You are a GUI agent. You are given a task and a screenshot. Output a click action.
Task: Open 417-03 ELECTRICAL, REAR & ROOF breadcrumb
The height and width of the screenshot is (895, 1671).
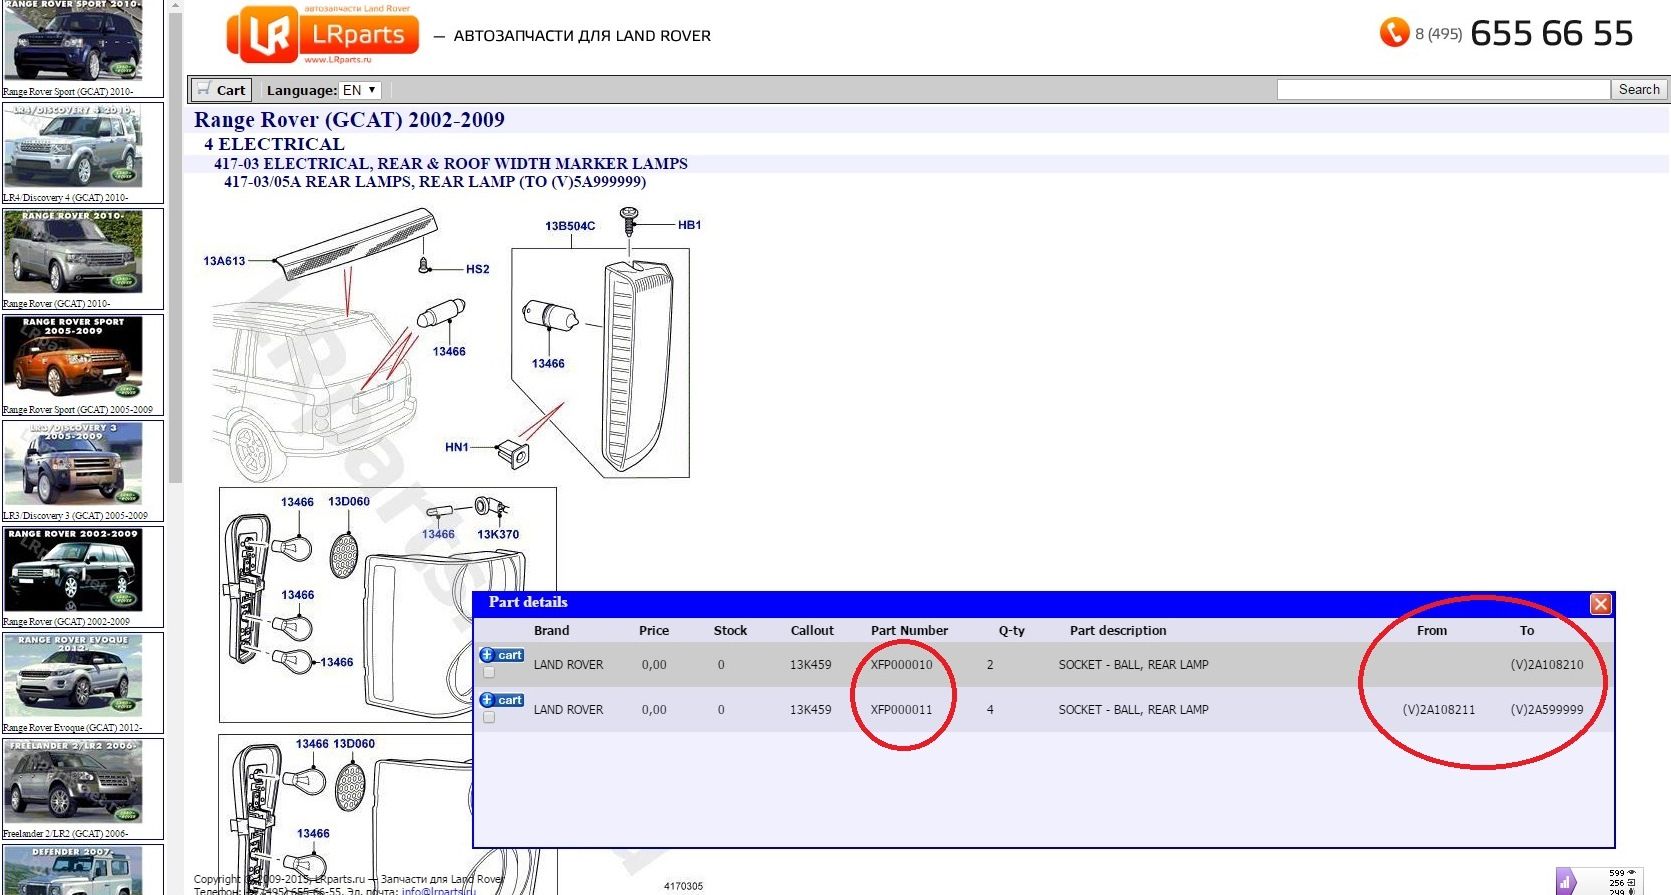451,163
